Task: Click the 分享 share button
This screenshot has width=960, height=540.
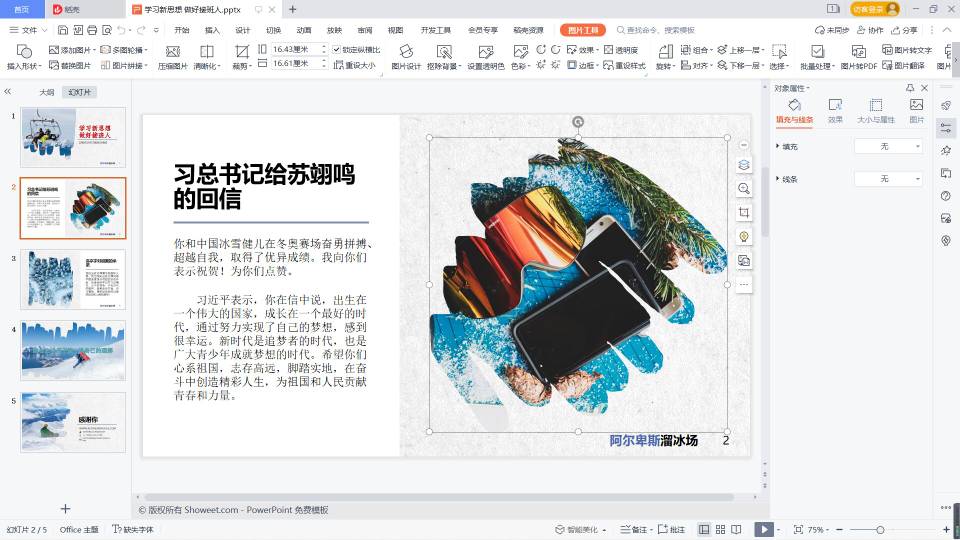Action: click(904, 30)
